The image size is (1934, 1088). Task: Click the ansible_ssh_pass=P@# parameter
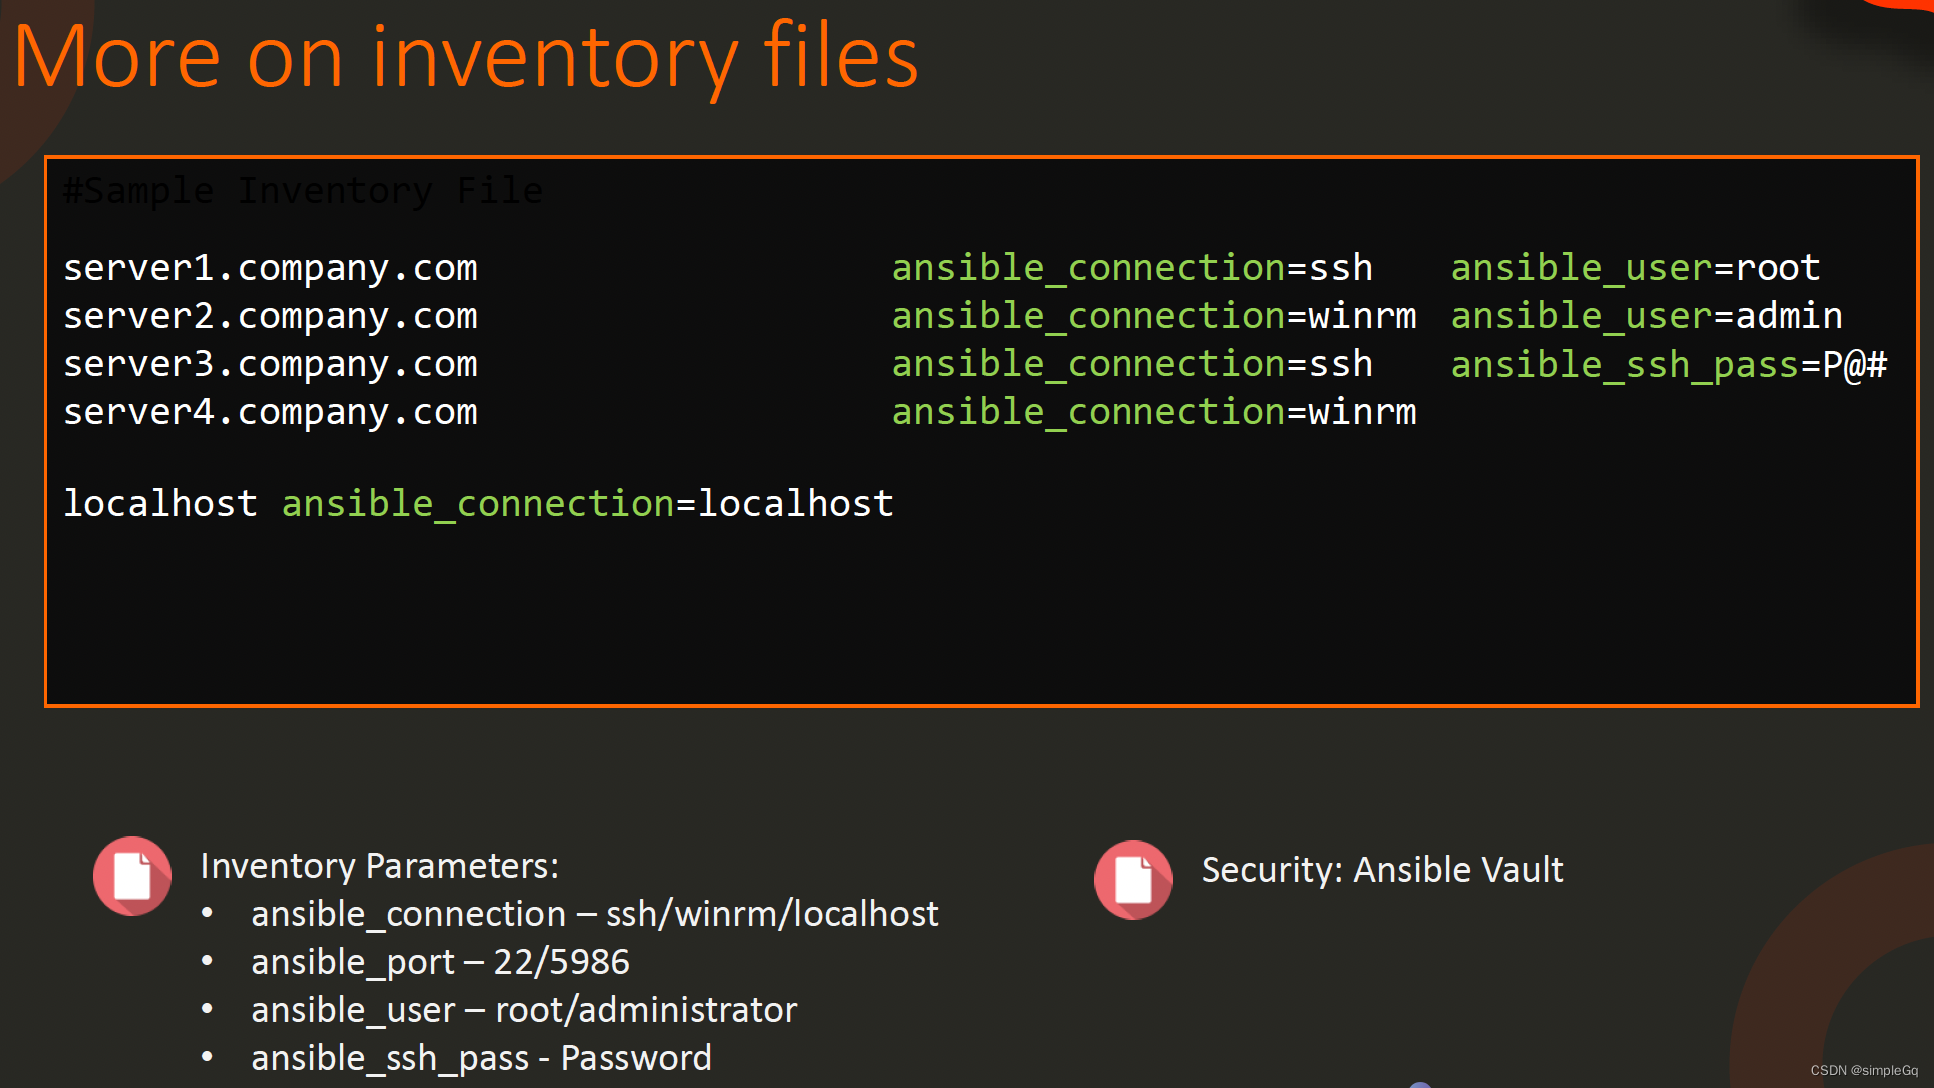(x=1669, y=365)
